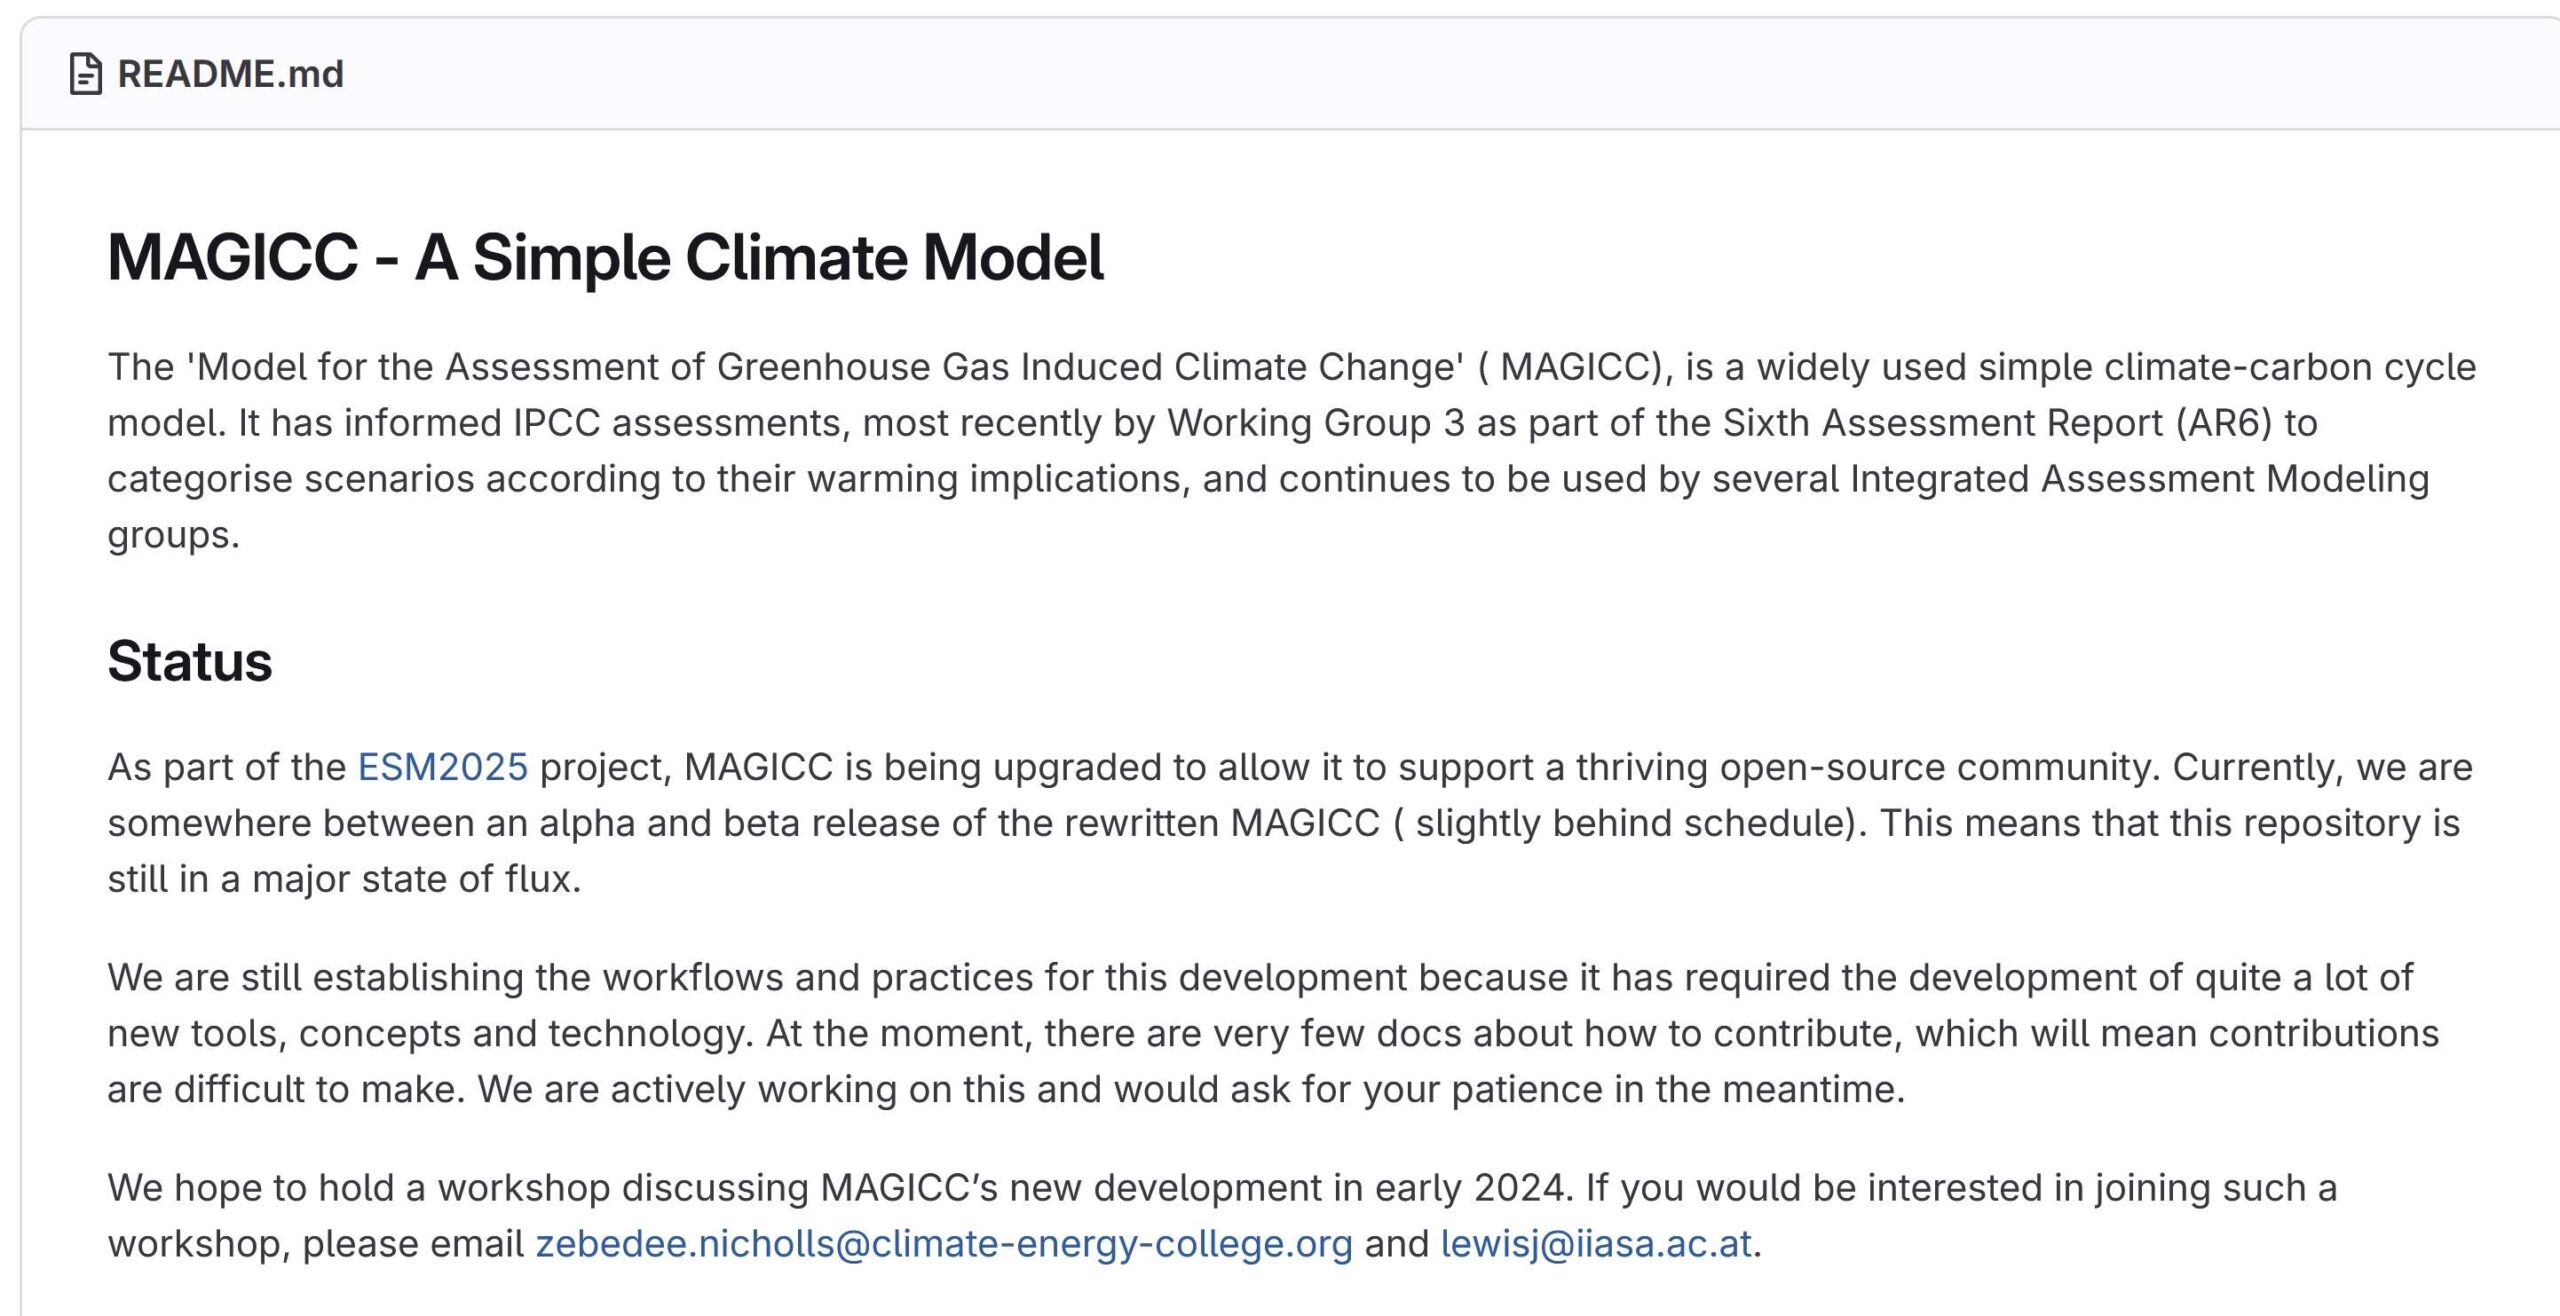Click the paragraph beginning 'As part of the'

1289,823
